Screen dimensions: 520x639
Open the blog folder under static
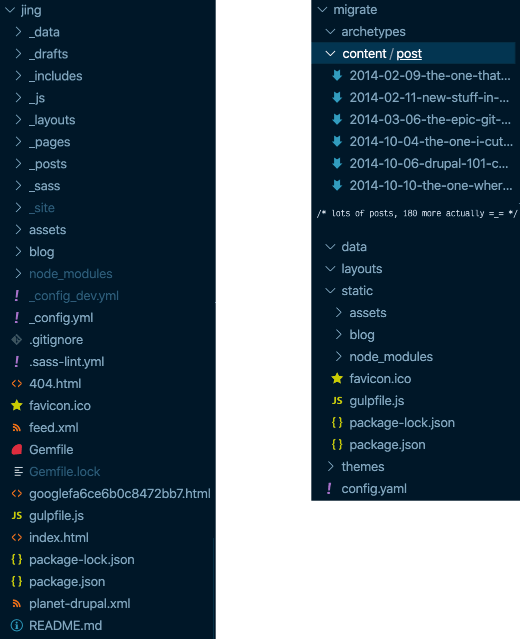[x=362, y=335]
